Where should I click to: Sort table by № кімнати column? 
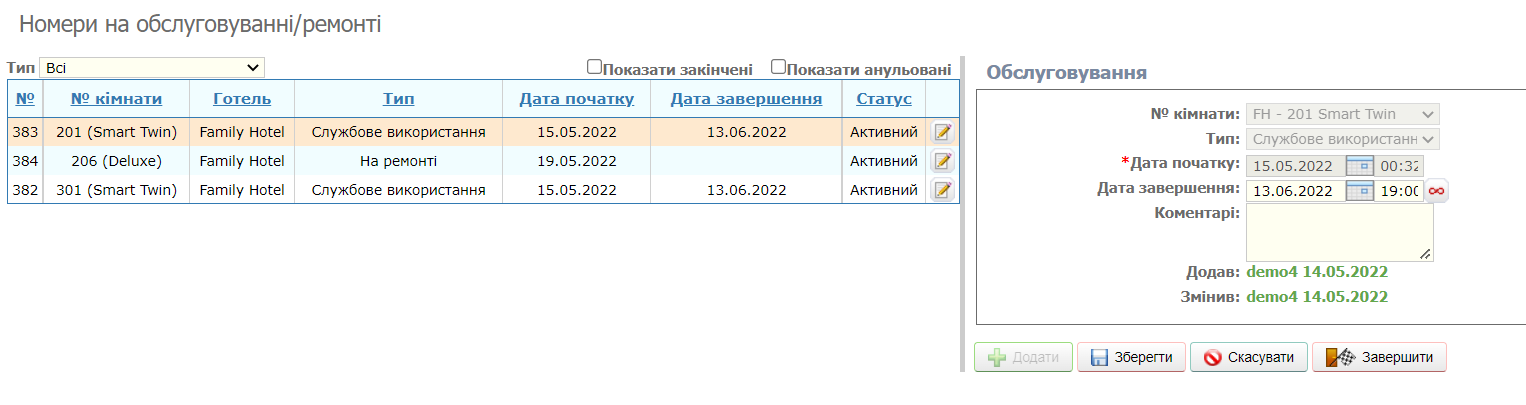click(x=116, y=99)
